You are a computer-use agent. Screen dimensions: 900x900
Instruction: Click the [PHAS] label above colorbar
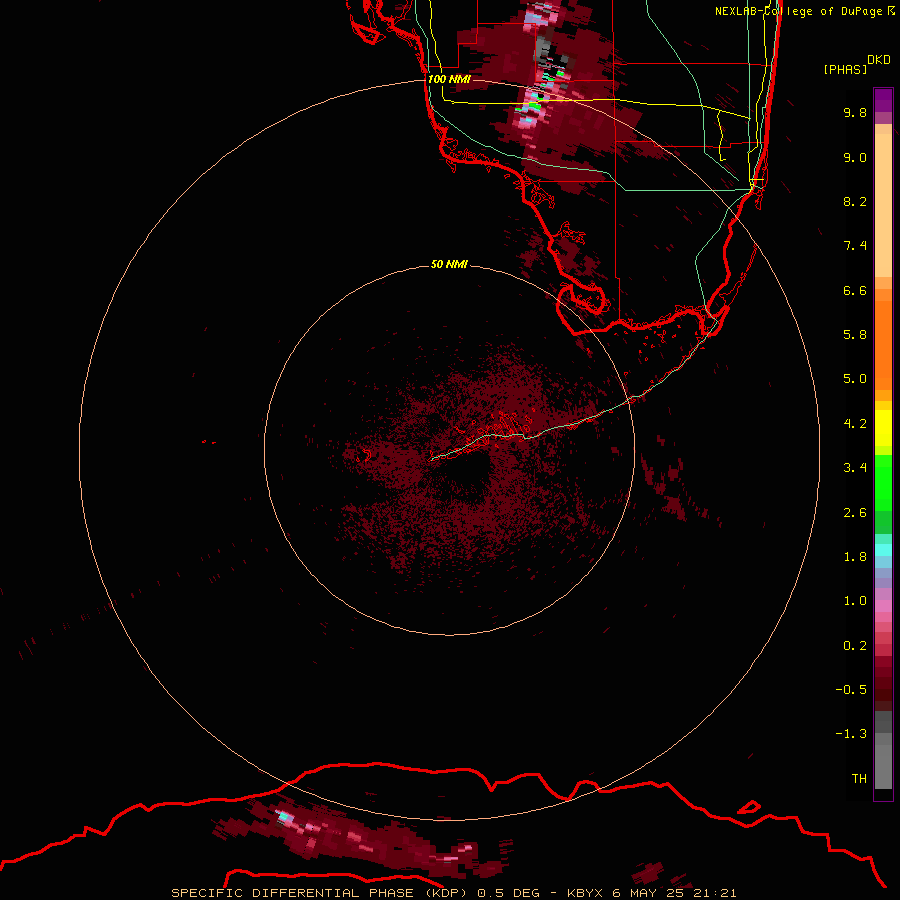click(x=845, y=69)
